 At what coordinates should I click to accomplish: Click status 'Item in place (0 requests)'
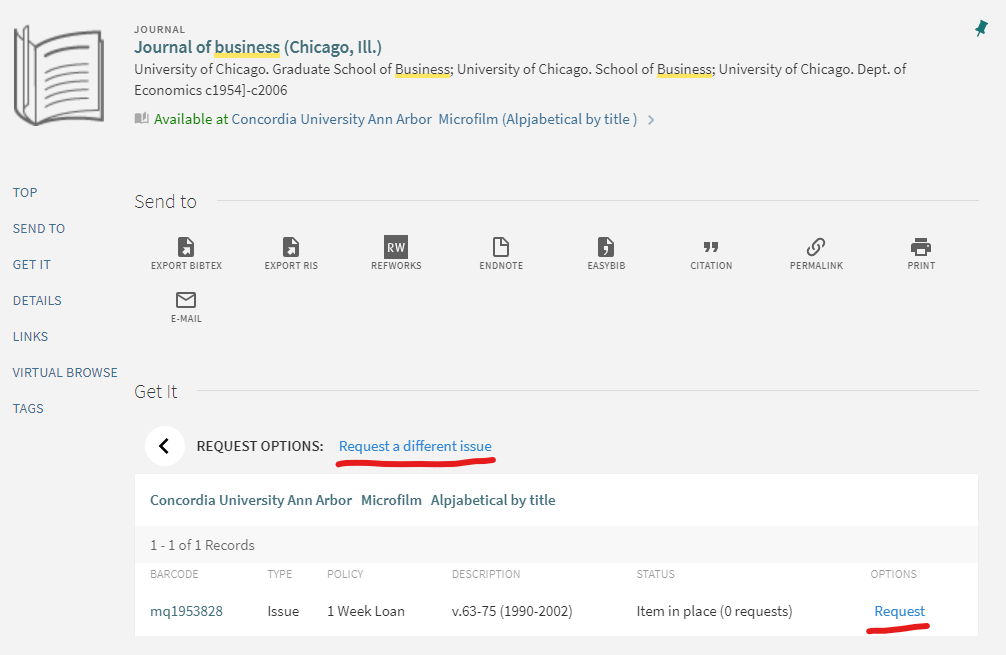pyautogui.click(x=714, y=611)
